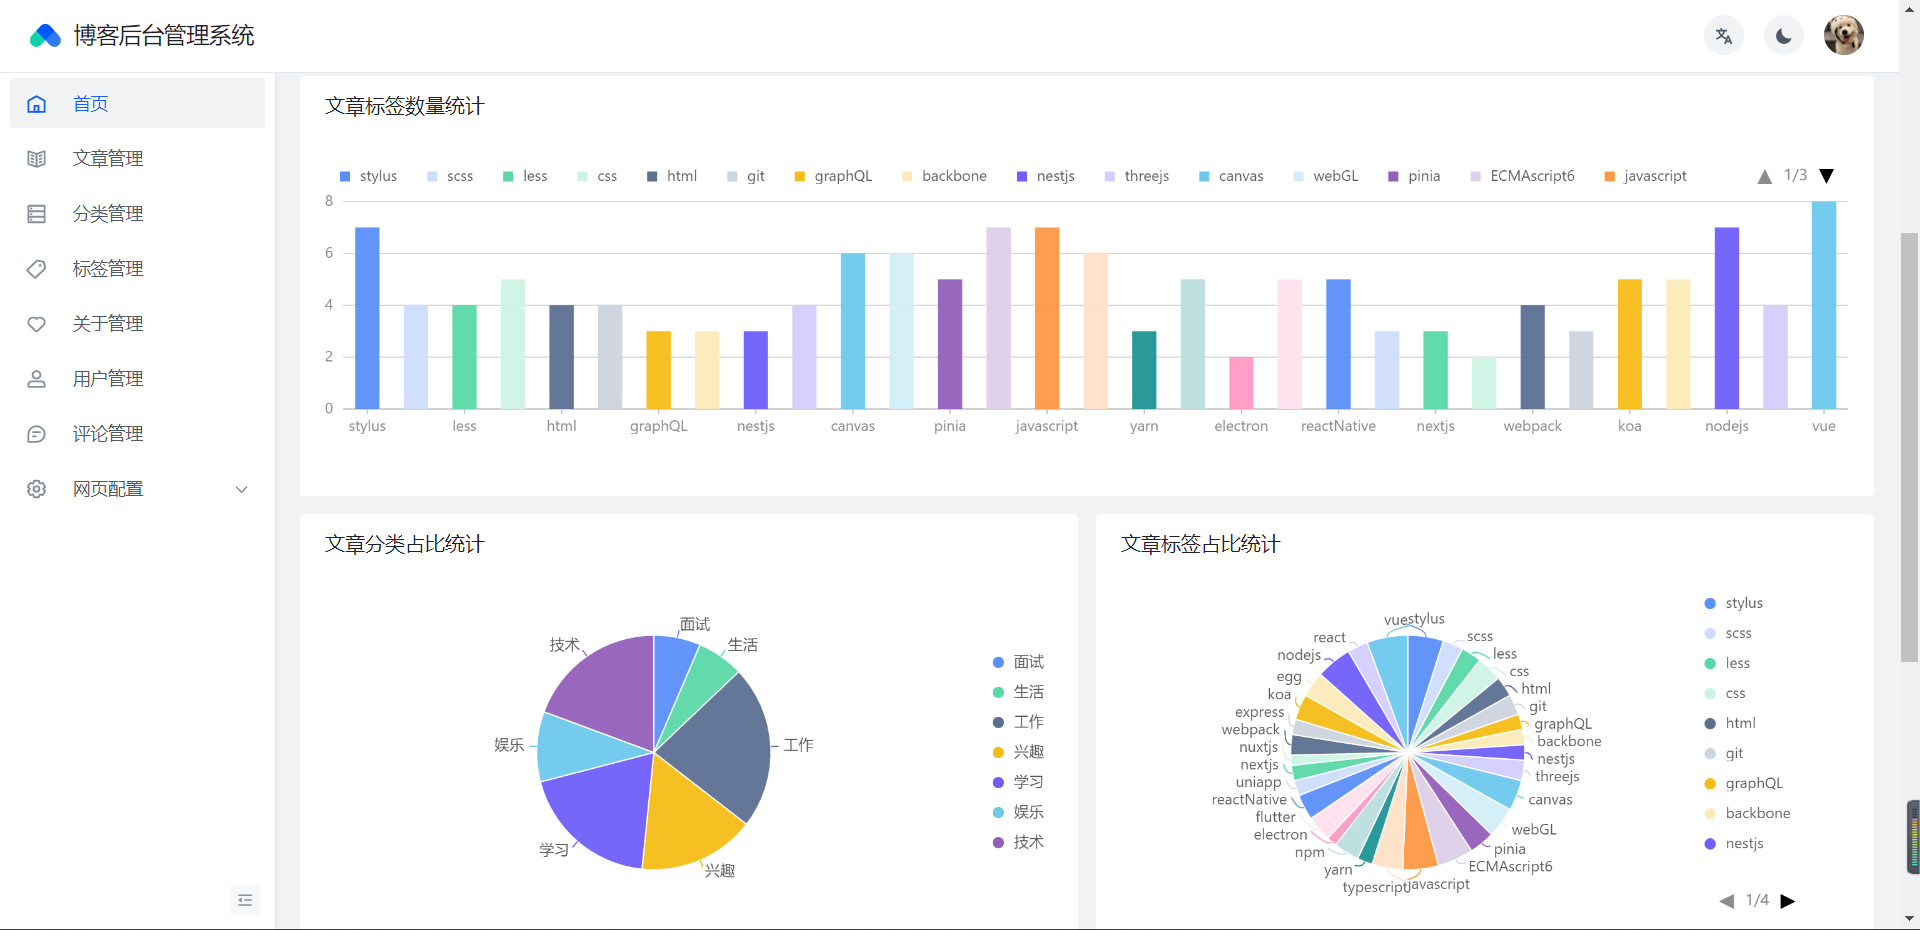Screen dimensions: 1920x930
Task: Toggle git in tag pie legend
Action: coord(1724,753)
